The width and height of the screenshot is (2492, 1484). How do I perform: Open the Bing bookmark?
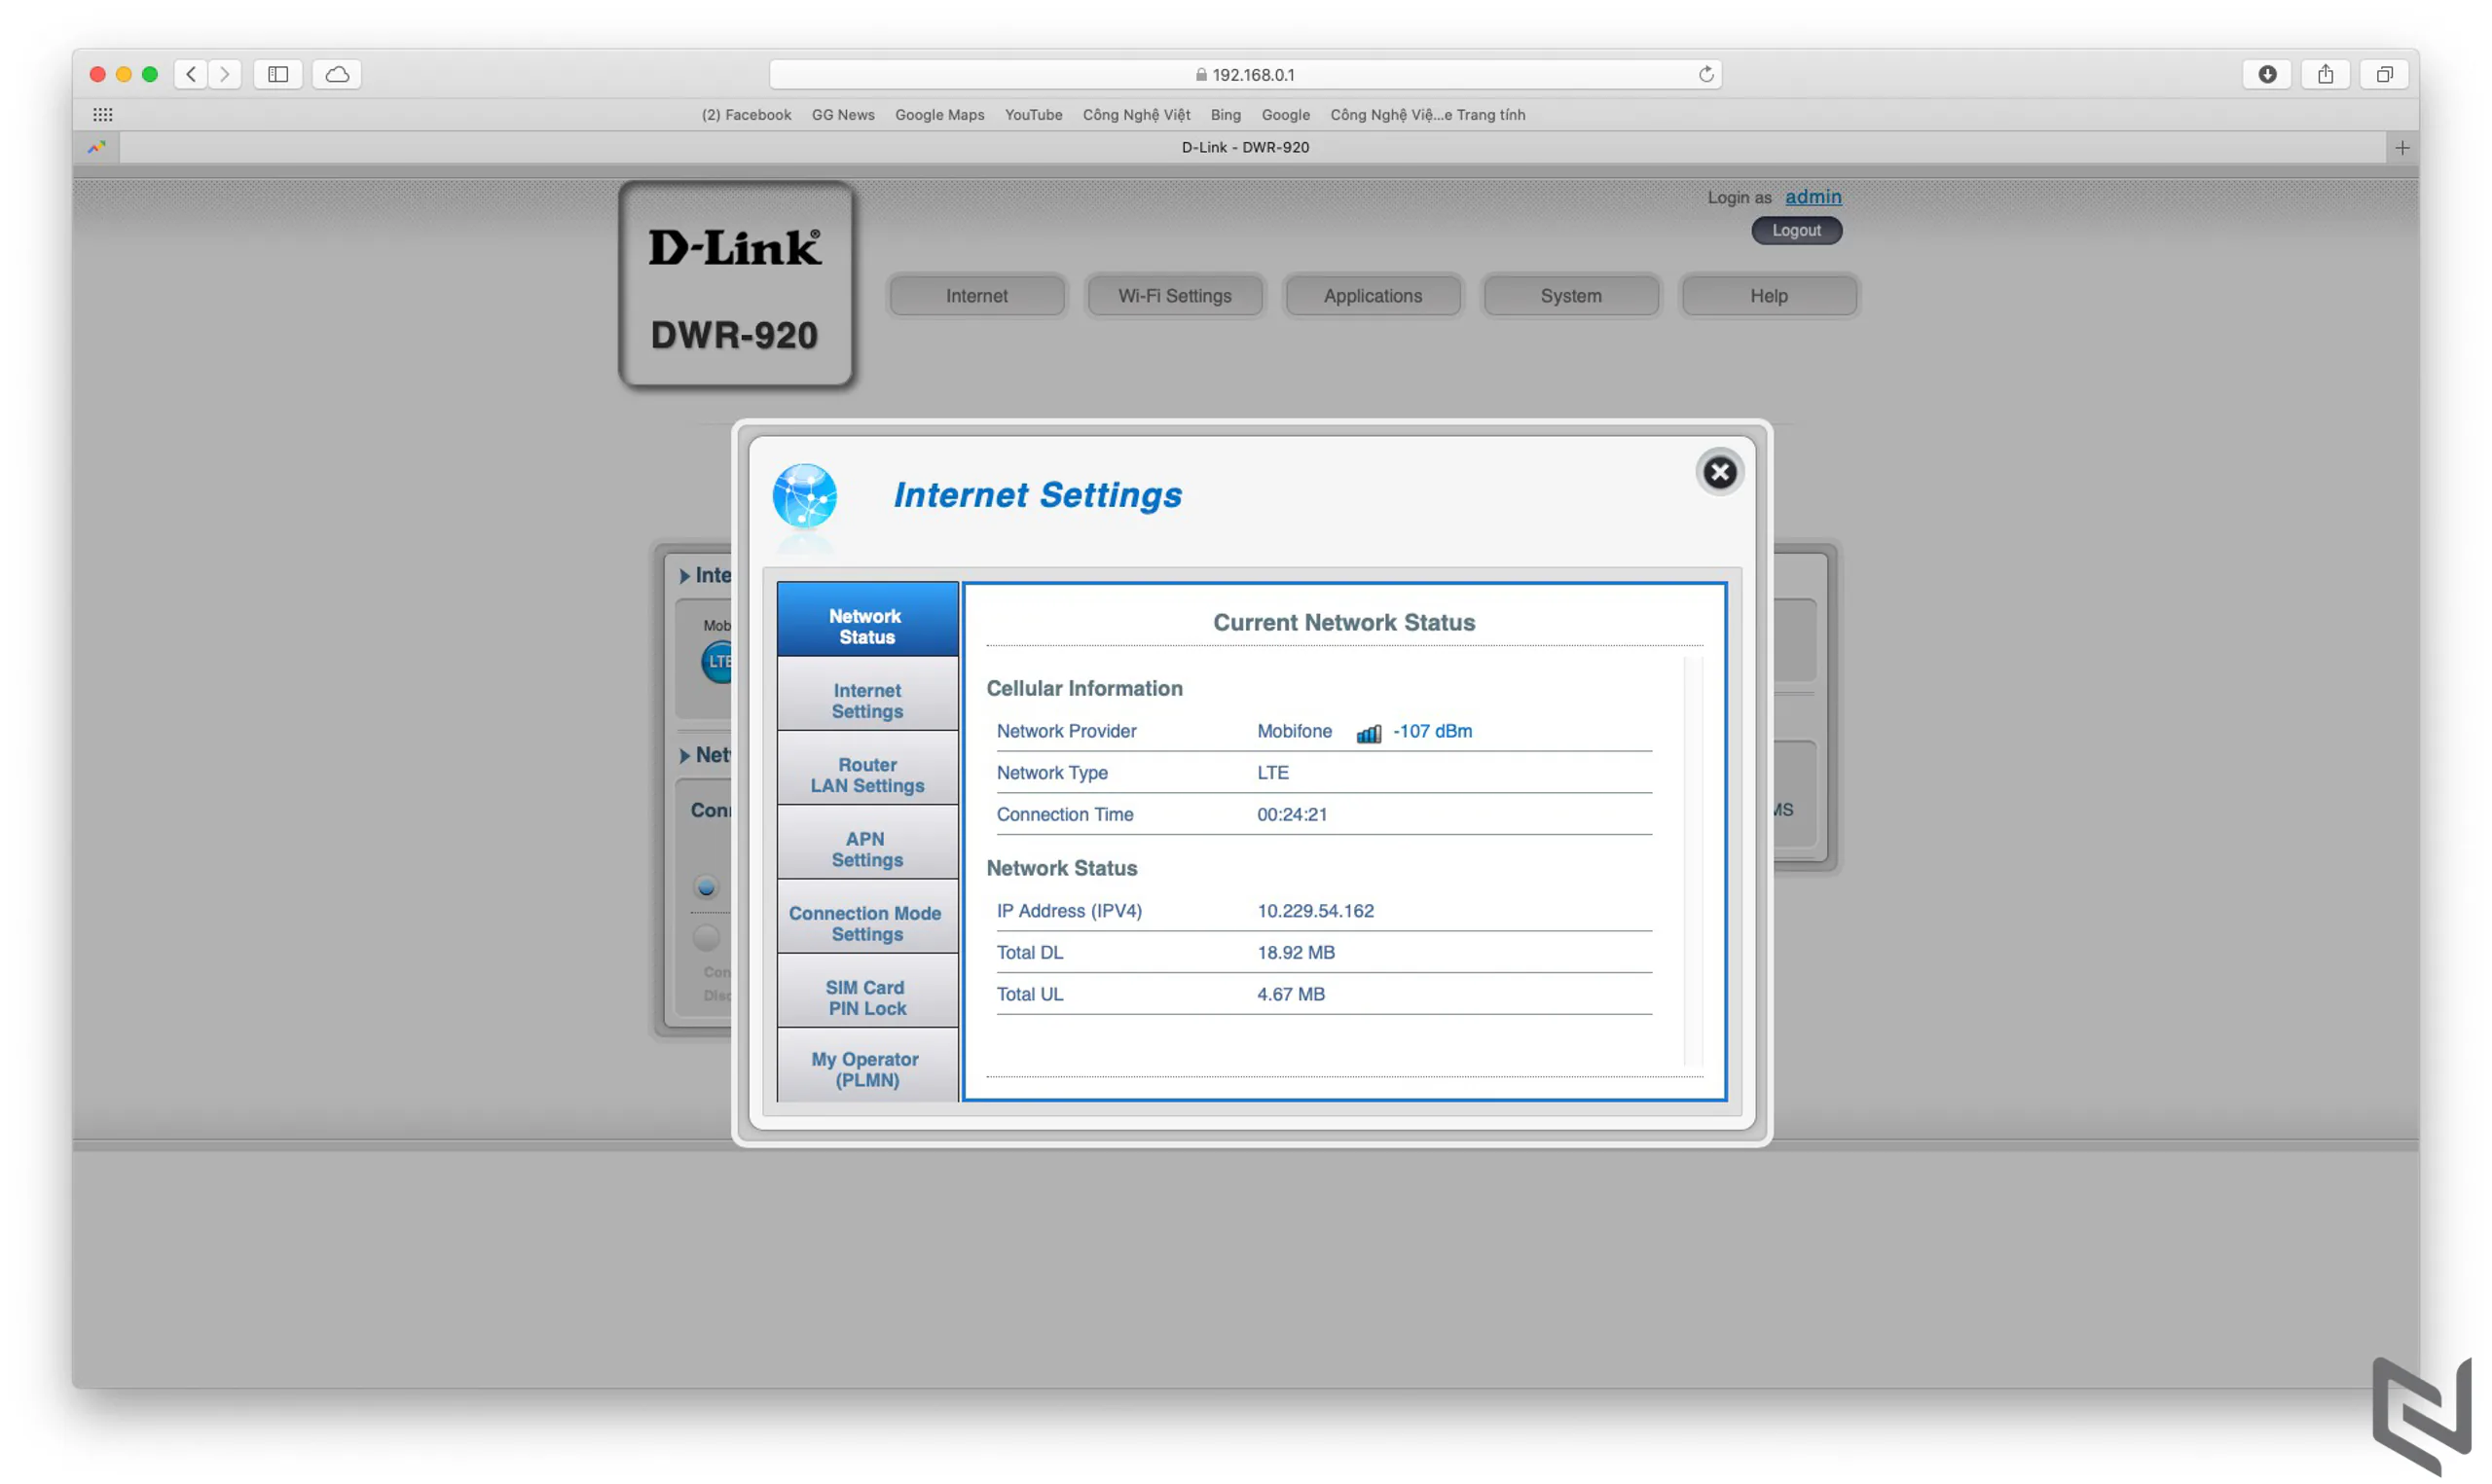point(1225,115)
